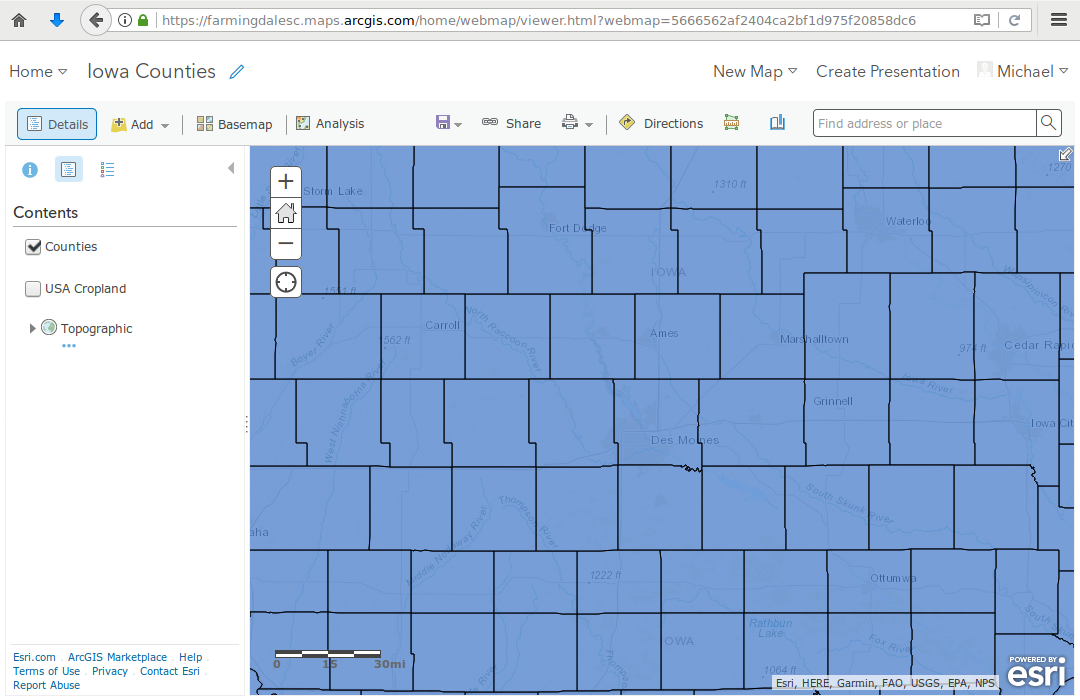Zoom in on the map
The image size is (1080, 700).
pos(286,182)
